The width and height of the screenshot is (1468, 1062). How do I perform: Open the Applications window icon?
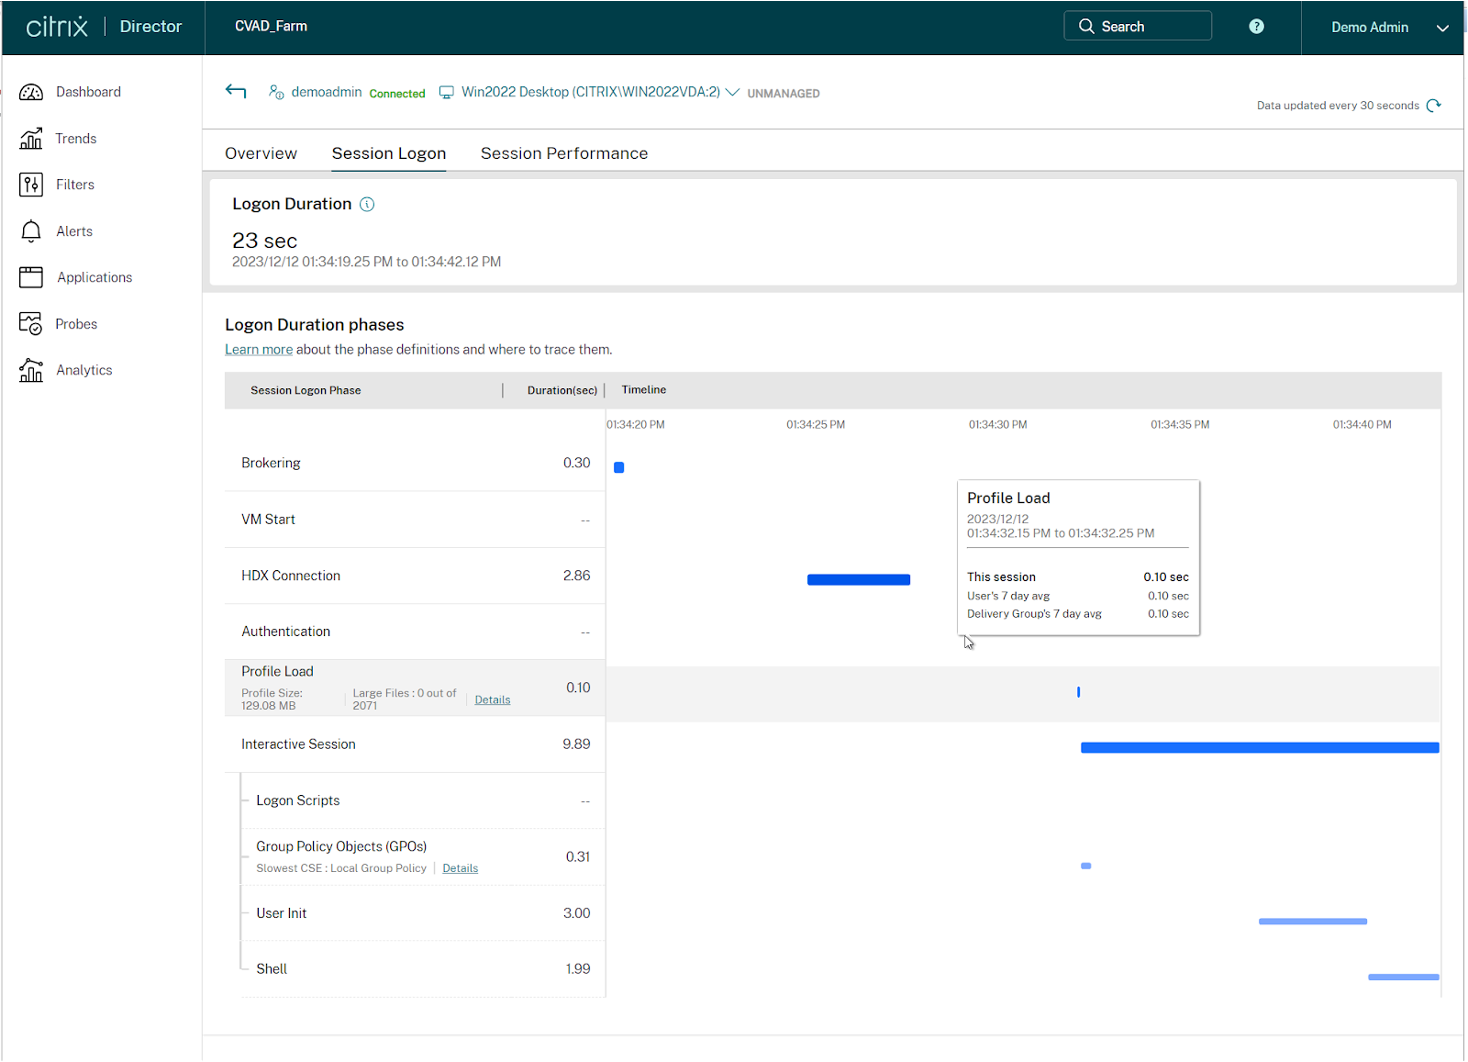[31, 277]
